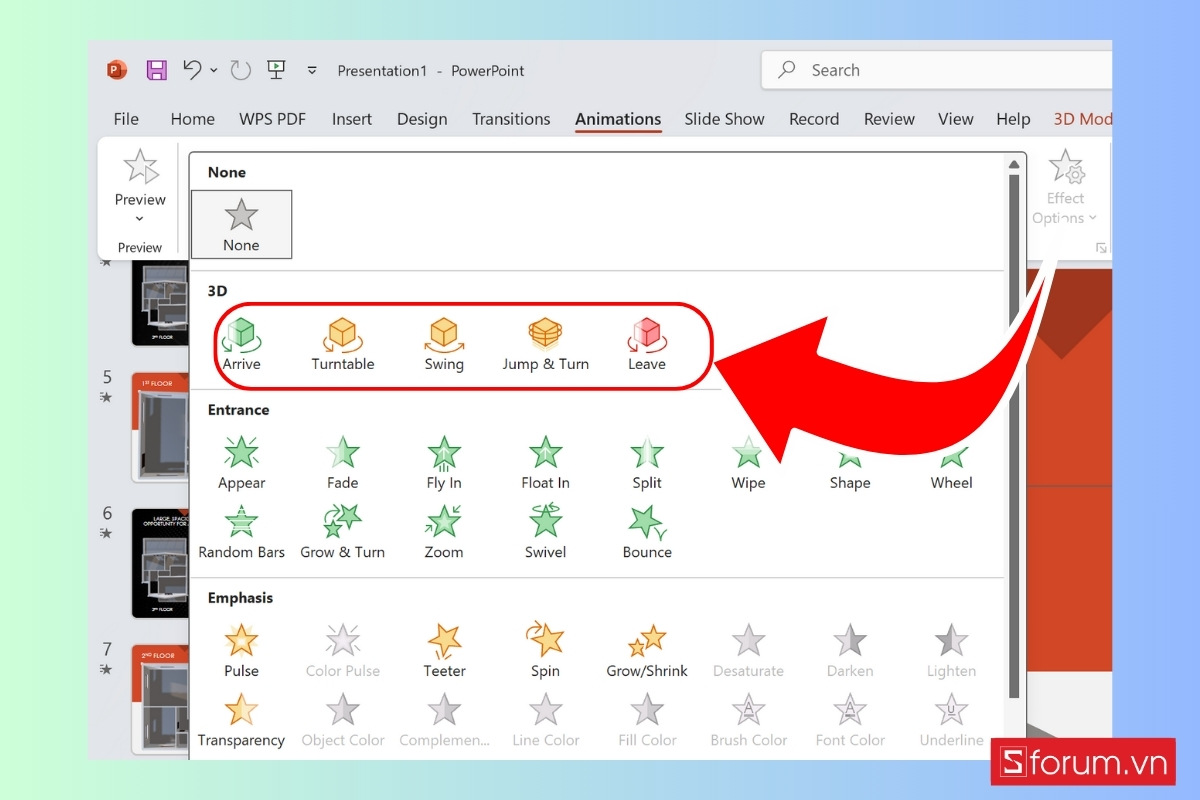The width and height of the screenshot is (1200, 800).
Task: Choose the Teeter emphasis animation
Action: (x=444, y=650)
